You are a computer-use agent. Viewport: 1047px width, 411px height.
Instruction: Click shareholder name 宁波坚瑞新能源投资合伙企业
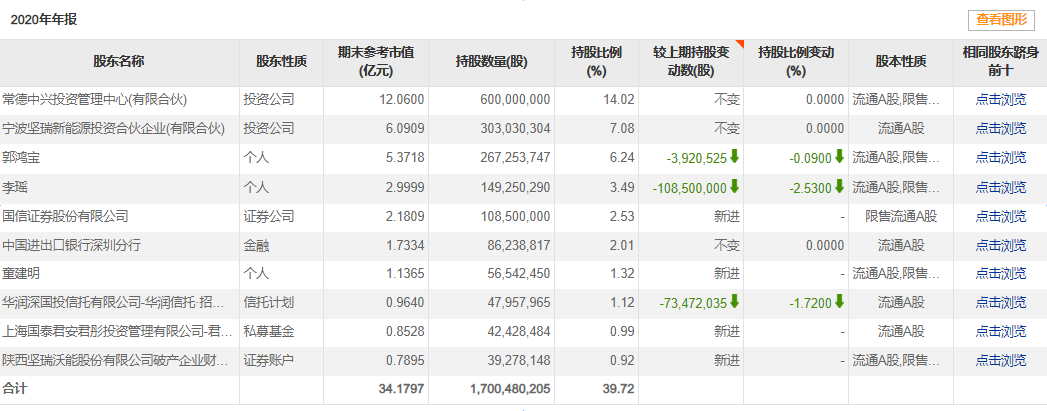[x=114, y=129]
